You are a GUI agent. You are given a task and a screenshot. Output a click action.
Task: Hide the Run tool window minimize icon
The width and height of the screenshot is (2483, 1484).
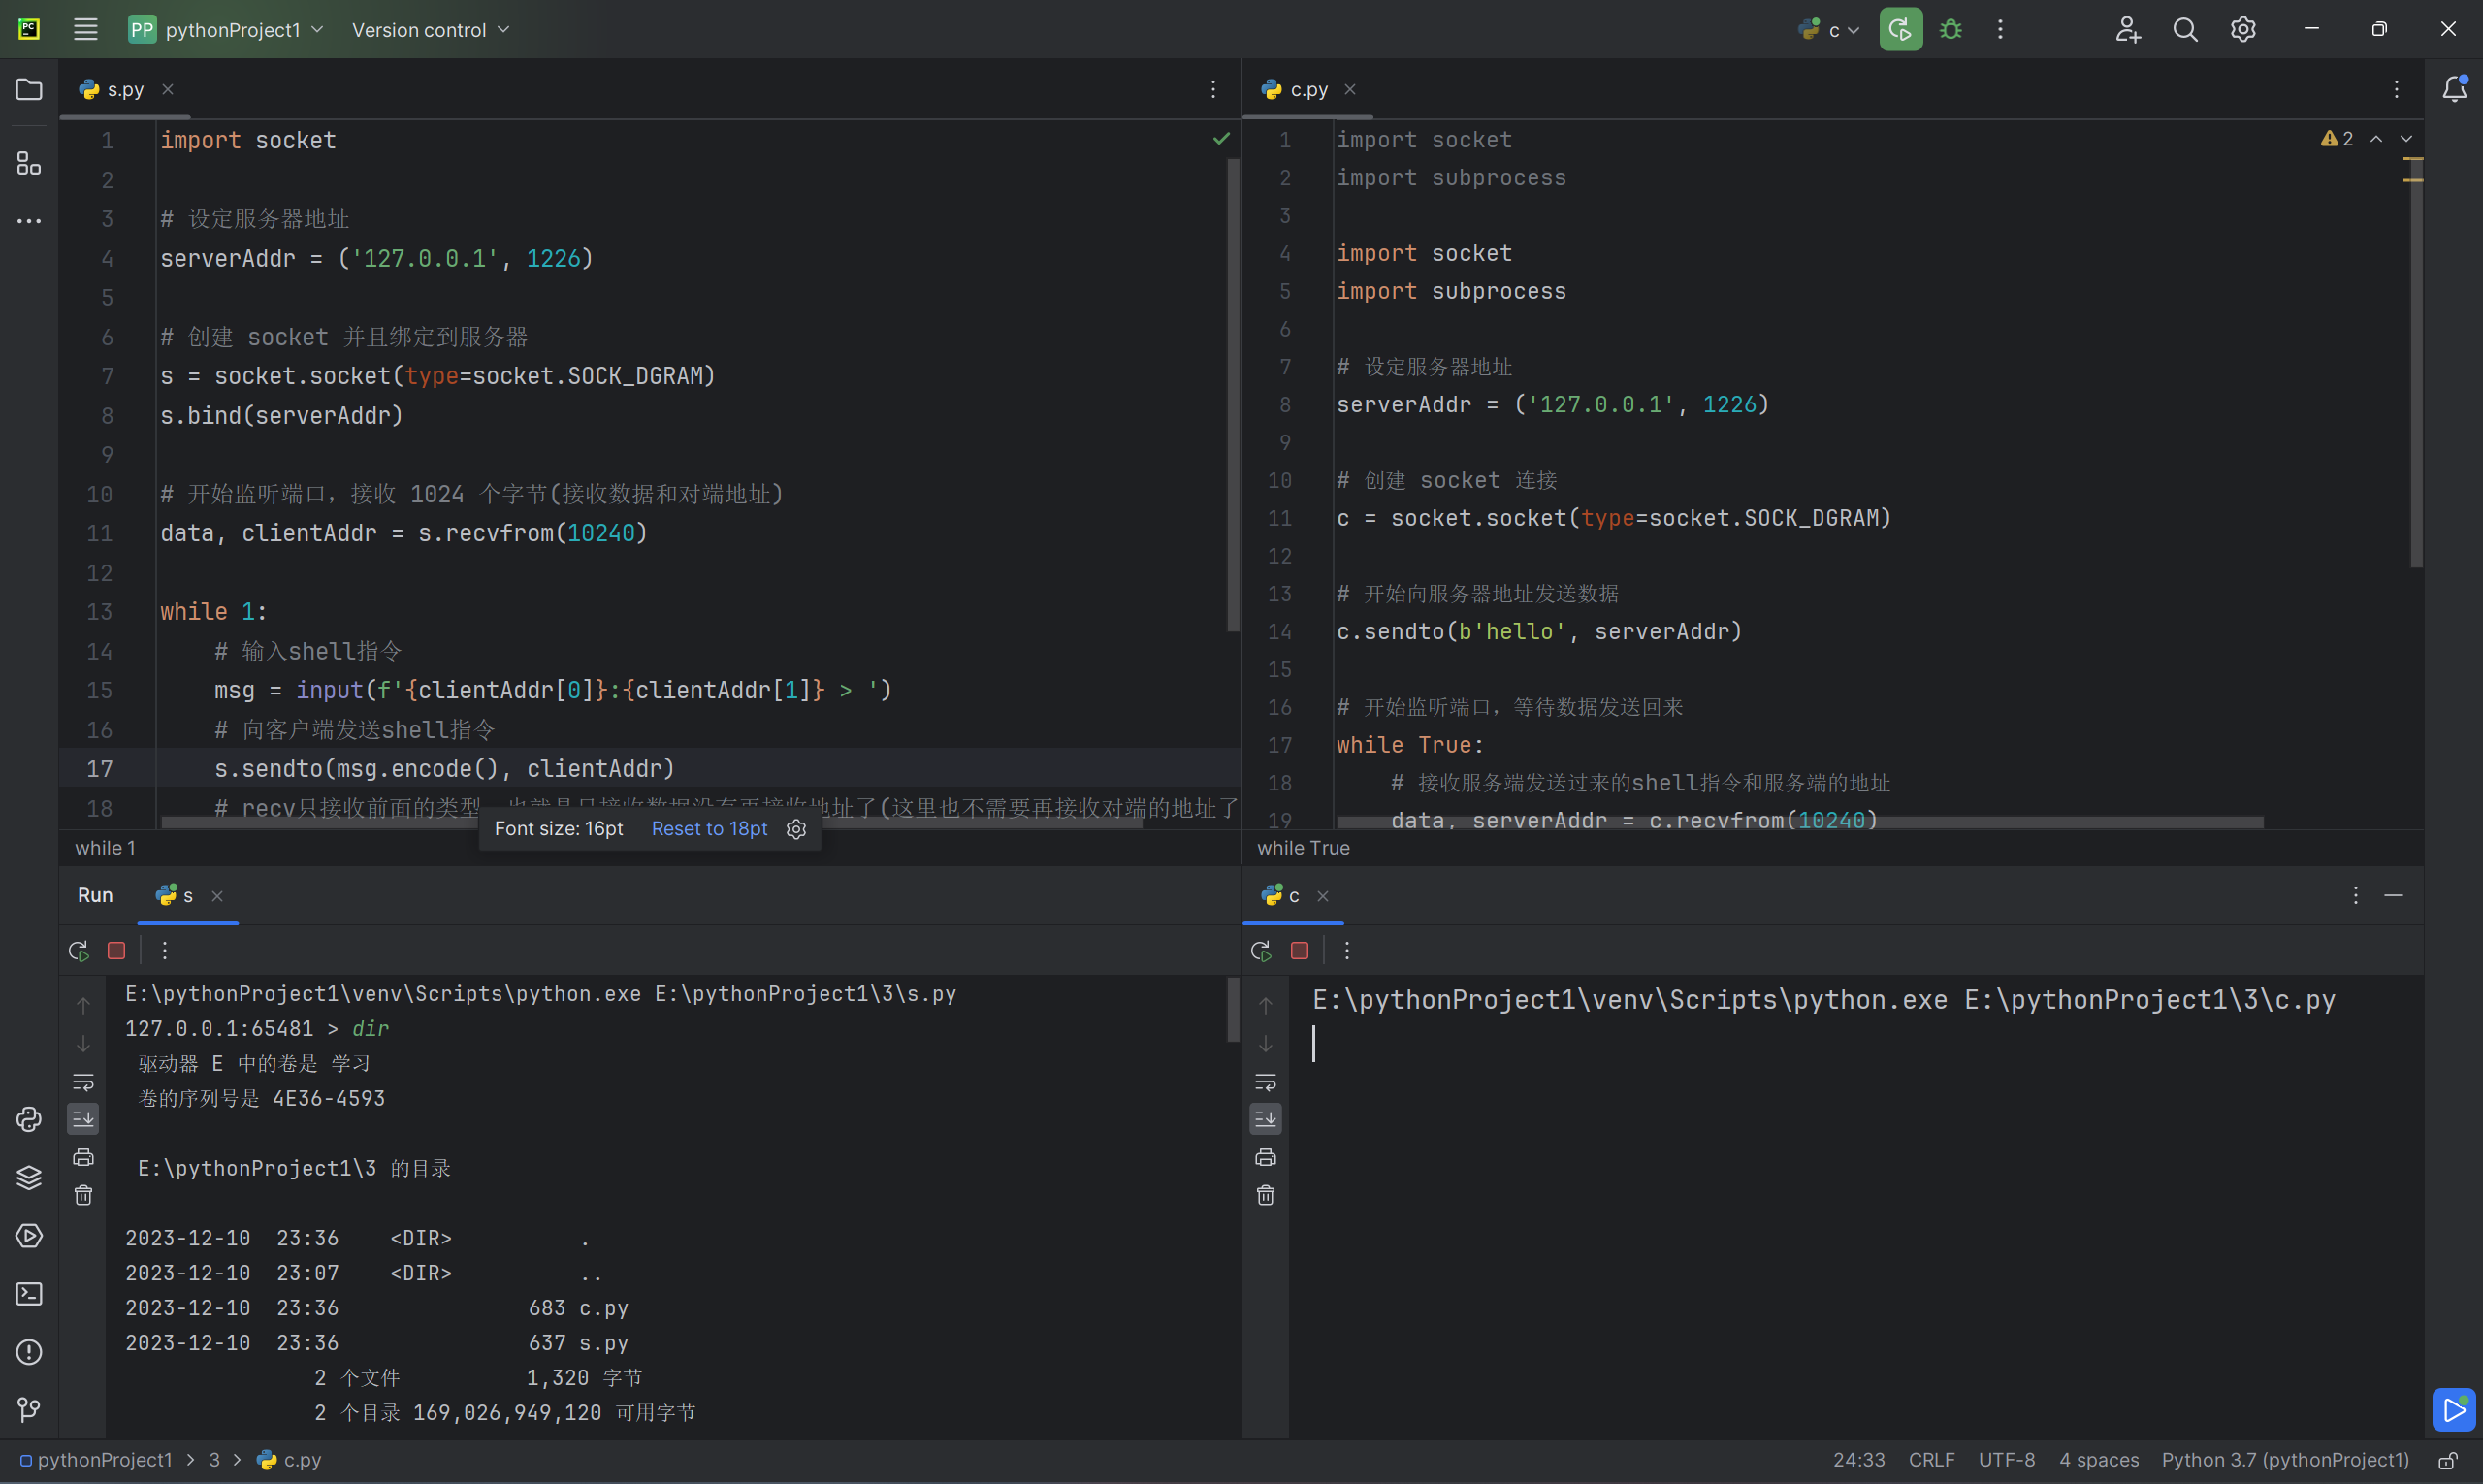(2393, 895)
